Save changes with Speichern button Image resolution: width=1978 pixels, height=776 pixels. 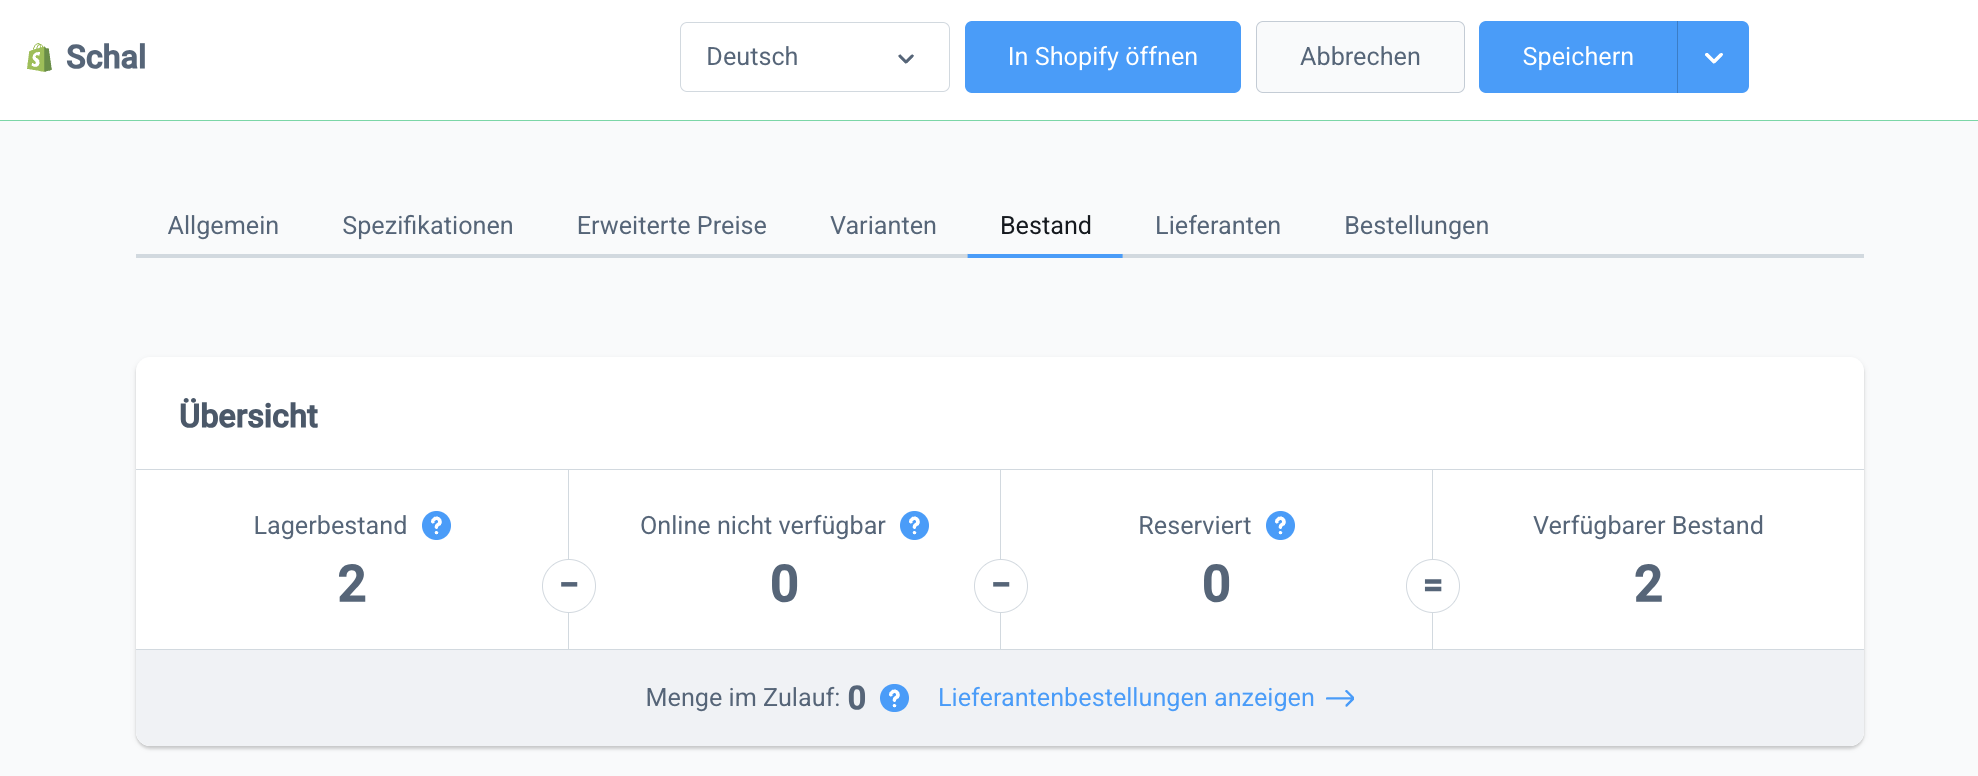(1577, 57)
